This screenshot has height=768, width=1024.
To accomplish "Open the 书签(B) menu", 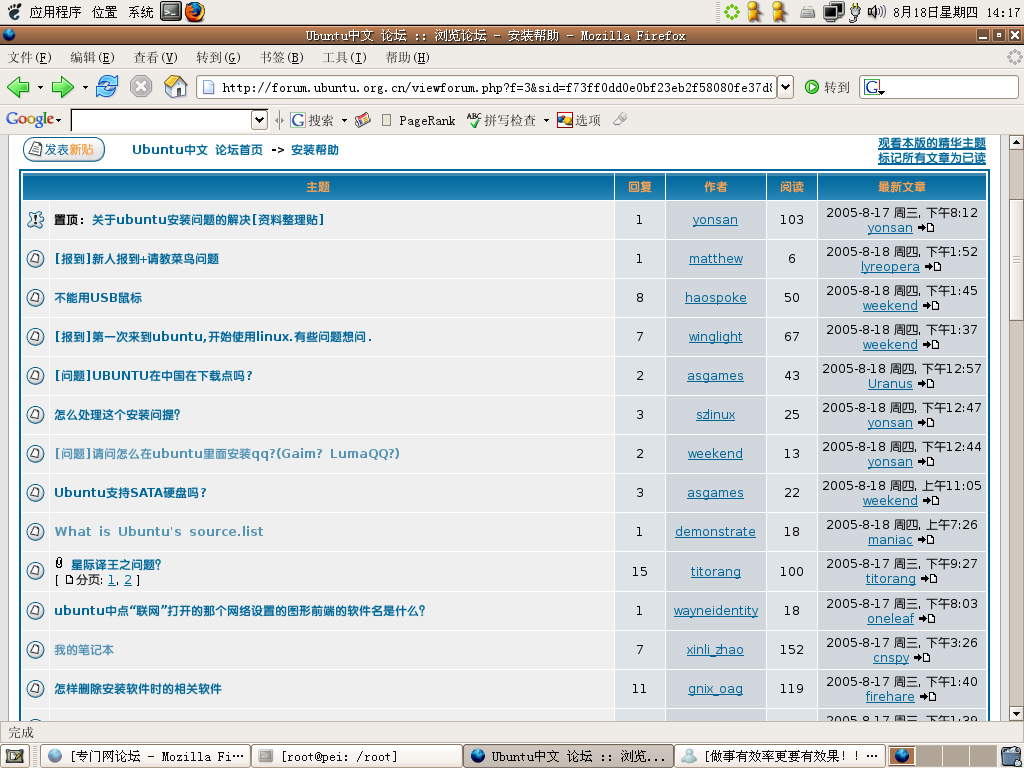I will [x=281, y=57].
